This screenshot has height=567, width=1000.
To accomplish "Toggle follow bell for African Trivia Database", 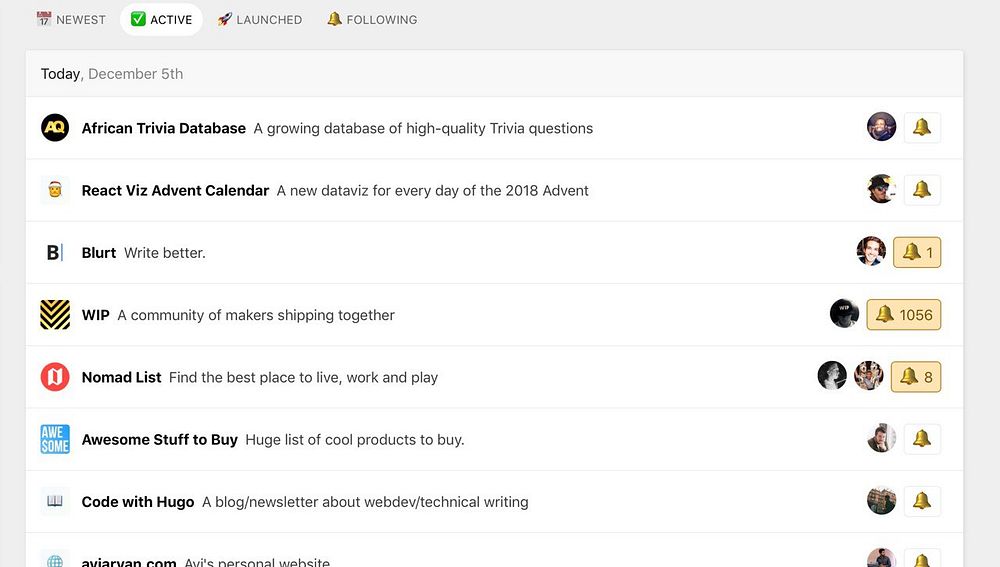I will pos(922,128).
